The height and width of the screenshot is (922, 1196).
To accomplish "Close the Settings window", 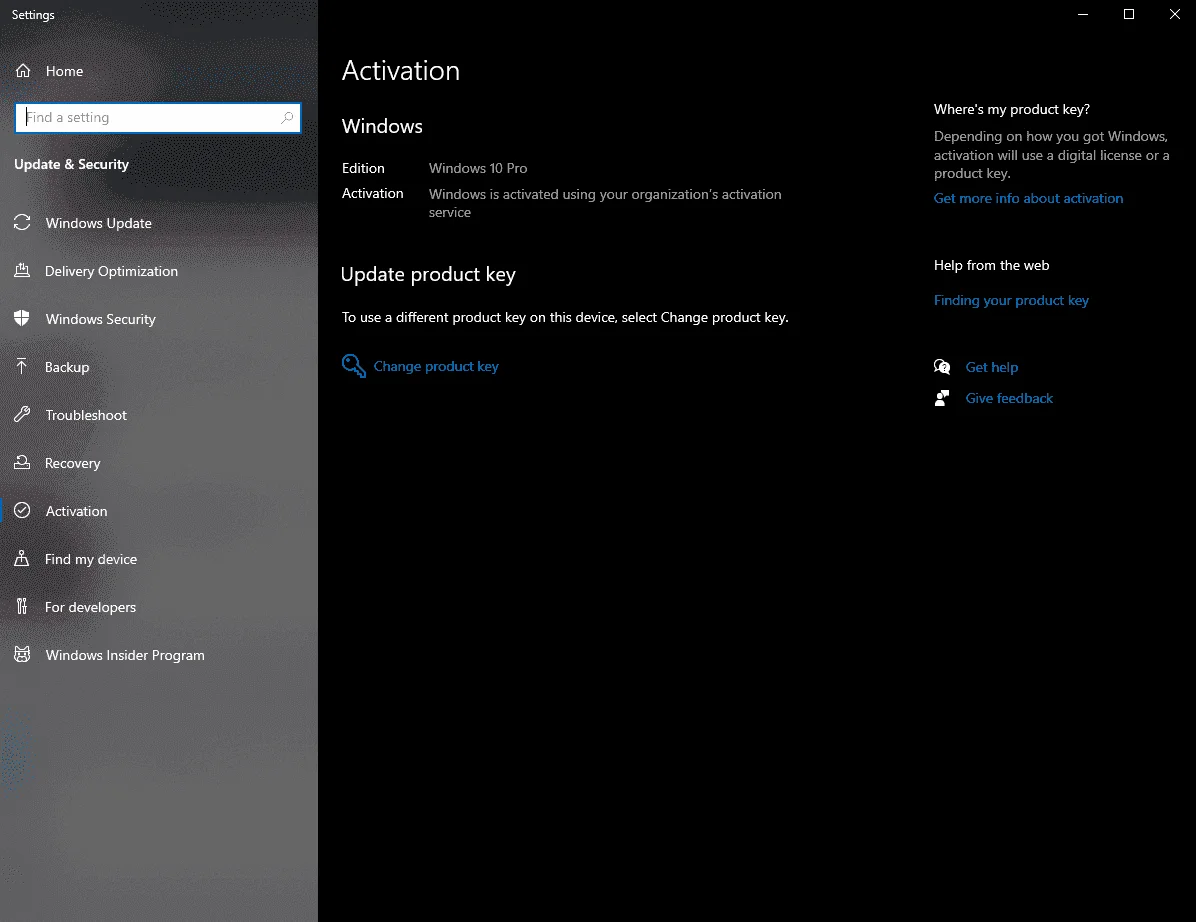I will point(1175,14).
